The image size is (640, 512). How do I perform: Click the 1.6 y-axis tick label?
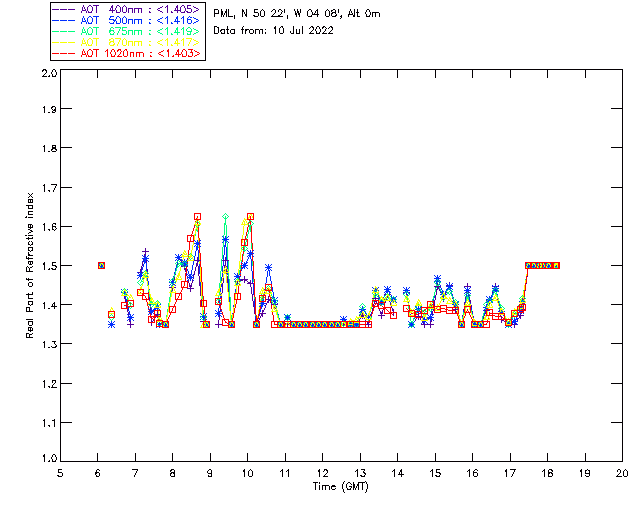49,227
